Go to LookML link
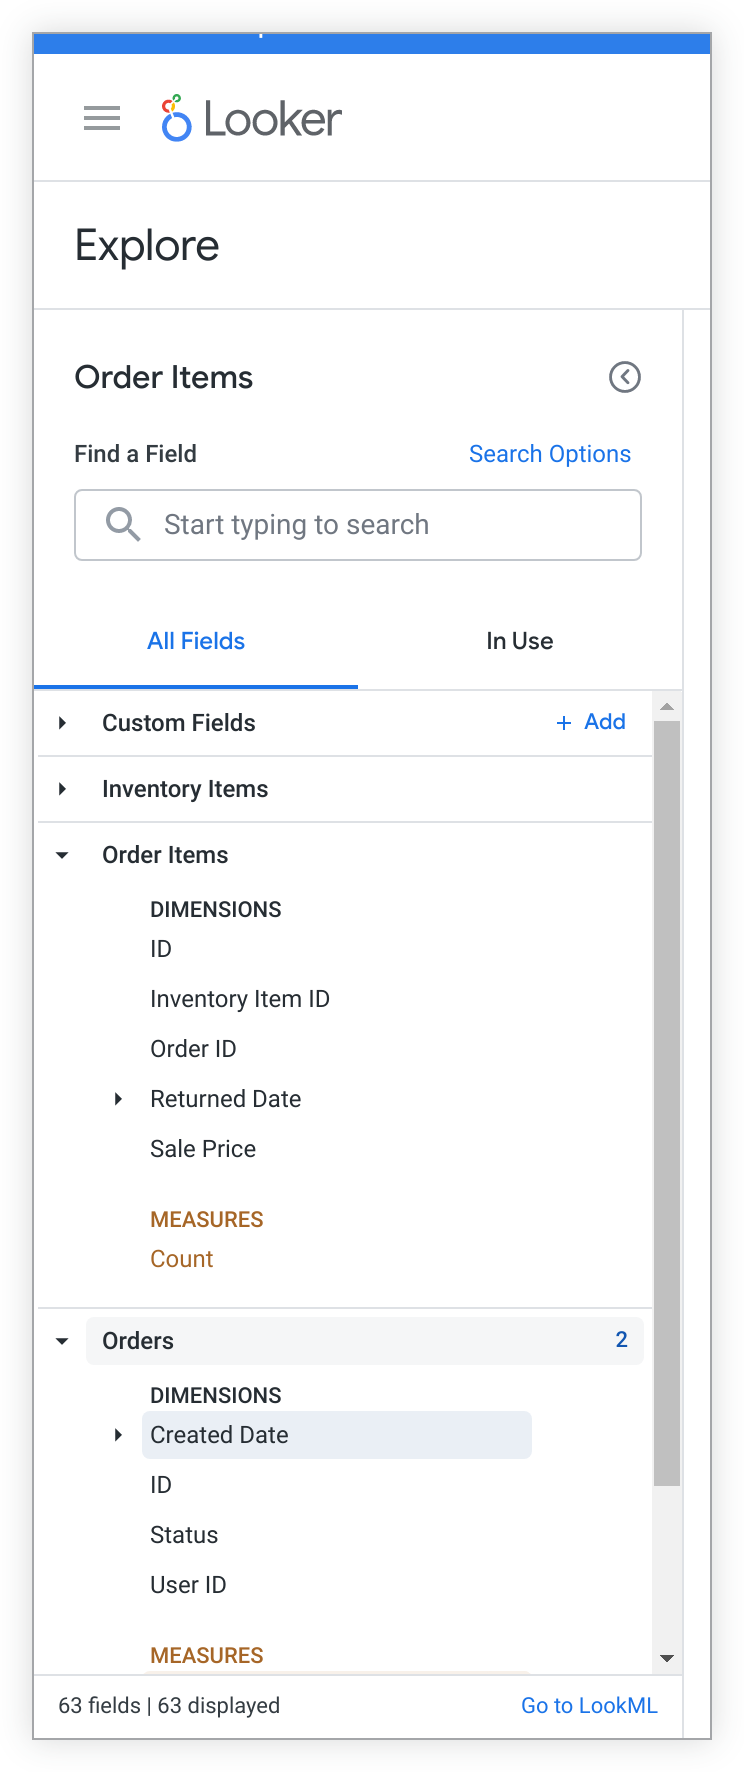744x1772 pixels. click(589, 1706)
